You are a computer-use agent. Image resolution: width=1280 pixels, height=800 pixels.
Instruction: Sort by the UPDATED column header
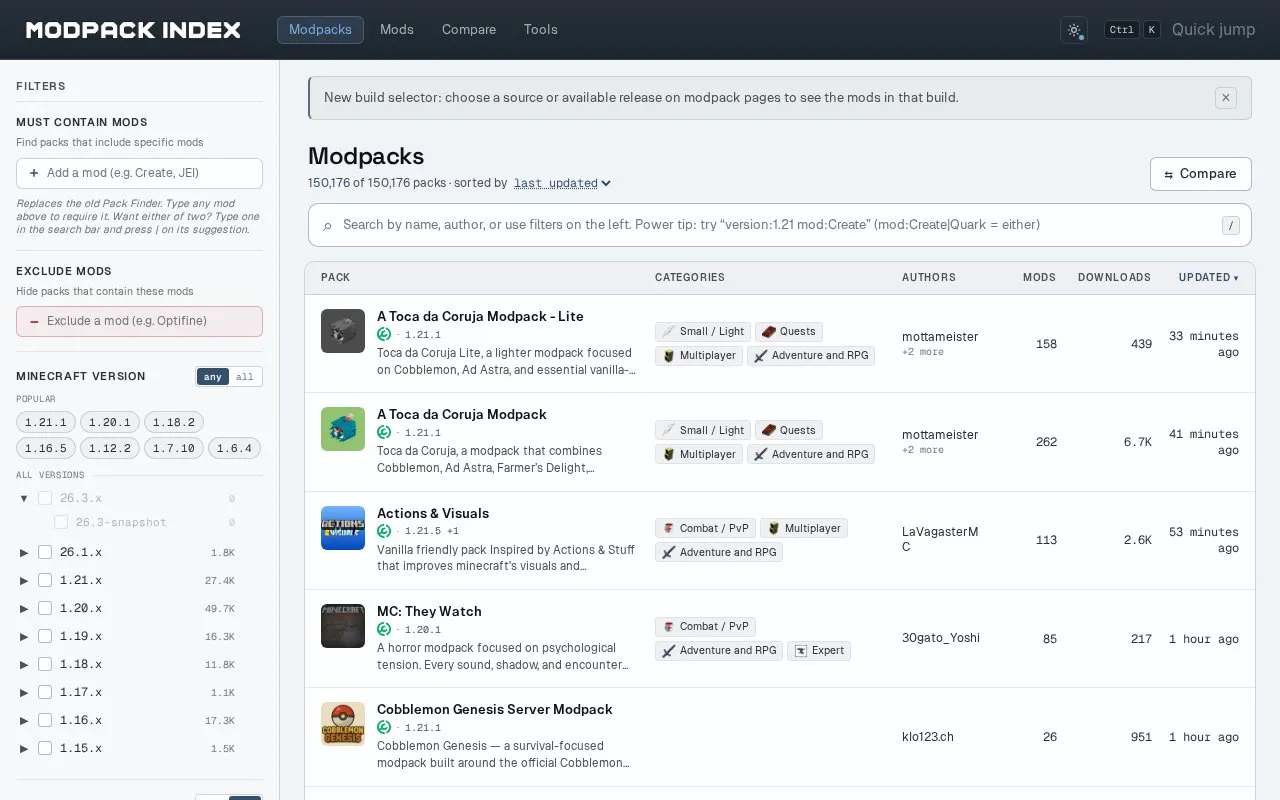(1208, 278)
